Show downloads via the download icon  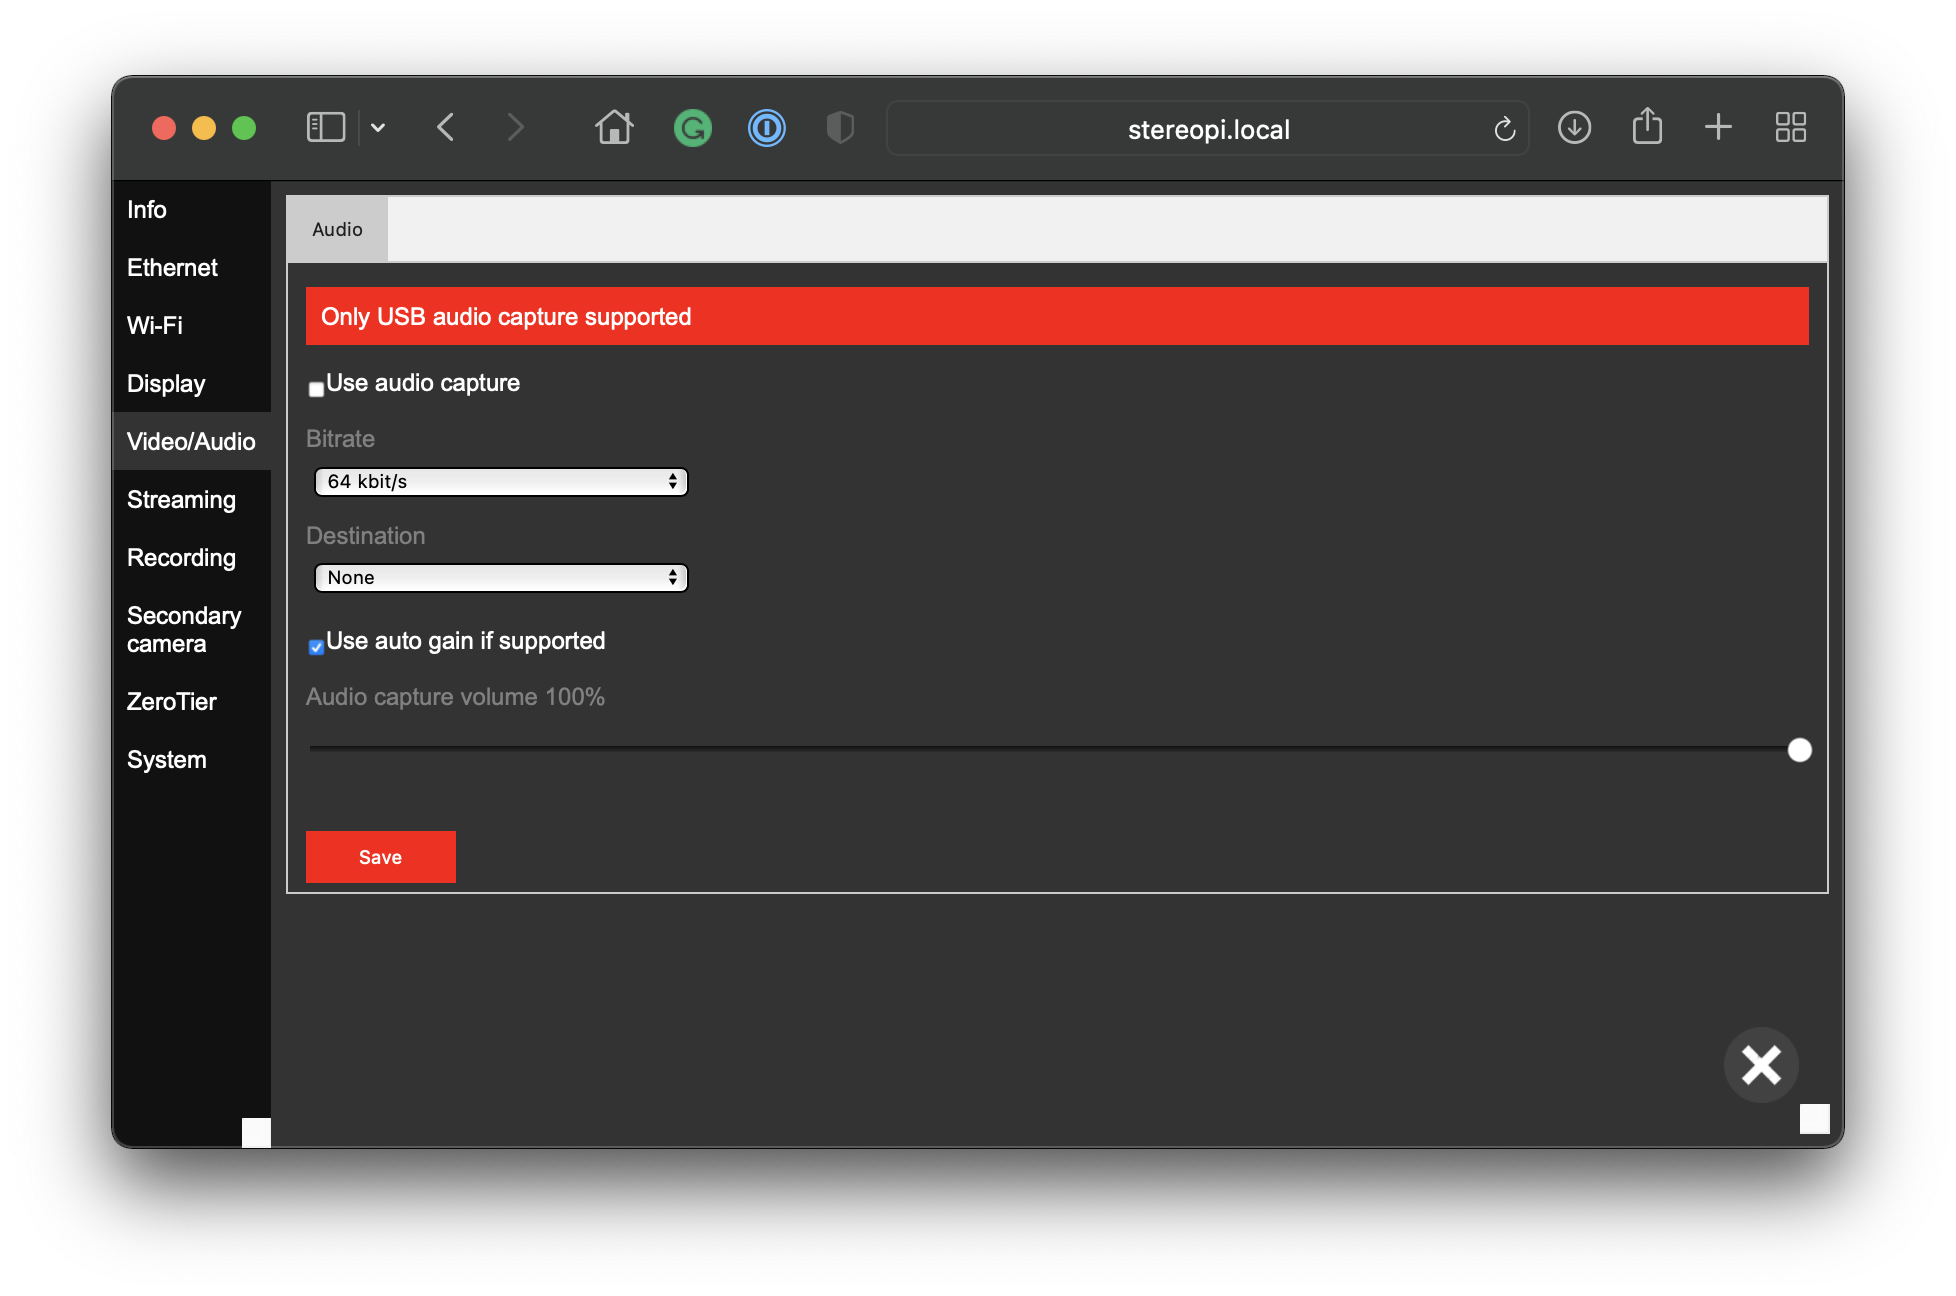(1574, 128)
